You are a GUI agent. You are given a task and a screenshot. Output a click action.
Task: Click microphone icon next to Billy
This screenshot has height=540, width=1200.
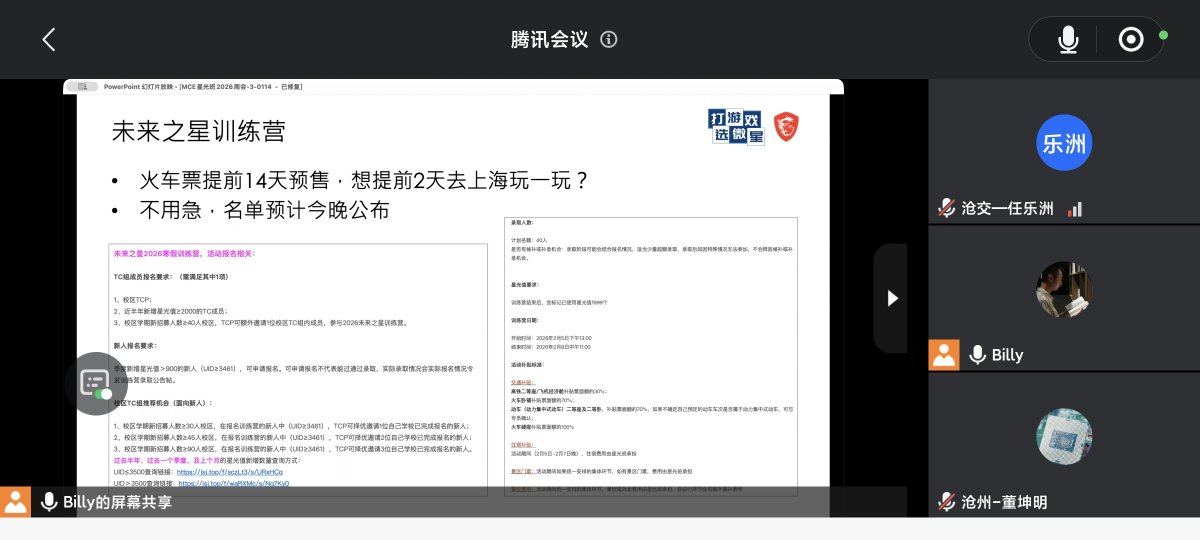click(x=977, y=355)
